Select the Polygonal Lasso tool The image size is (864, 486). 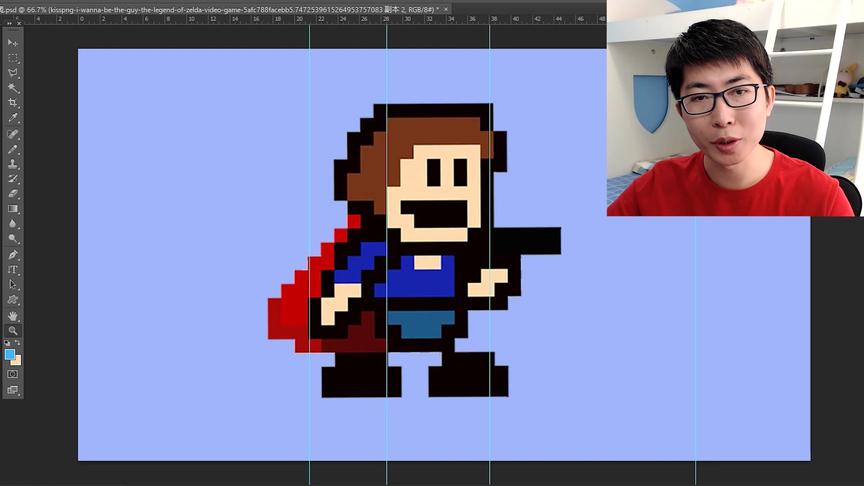[x=13, y=73]
